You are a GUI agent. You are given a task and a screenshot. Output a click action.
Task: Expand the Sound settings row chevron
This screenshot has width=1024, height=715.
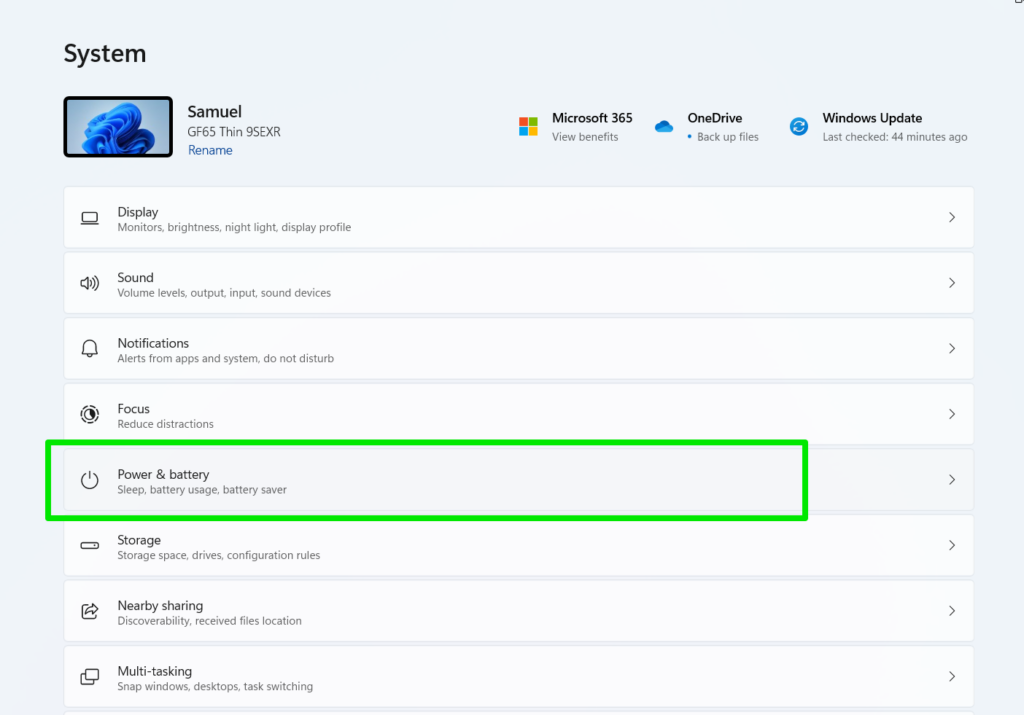coord(951,283)
